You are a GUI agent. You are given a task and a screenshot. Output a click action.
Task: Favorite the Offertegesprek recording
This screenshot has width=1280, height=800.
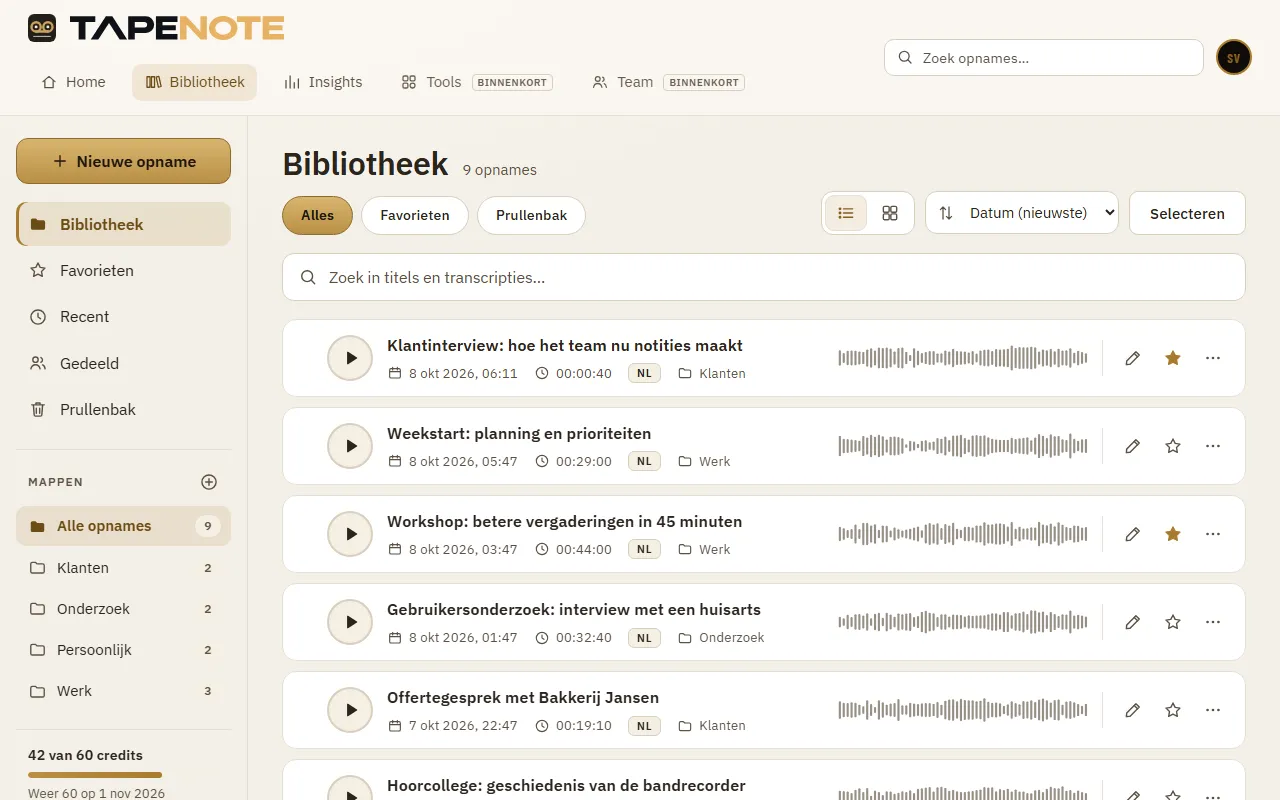click(1173, 710)
